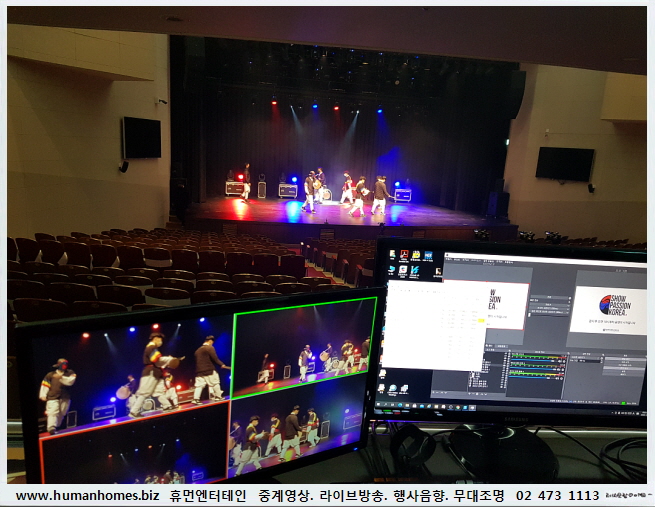The height and width of the screenshot is (507, 655).
Task: Open the red Adobe PDF desktop icon
Action: tap(404, 254)
